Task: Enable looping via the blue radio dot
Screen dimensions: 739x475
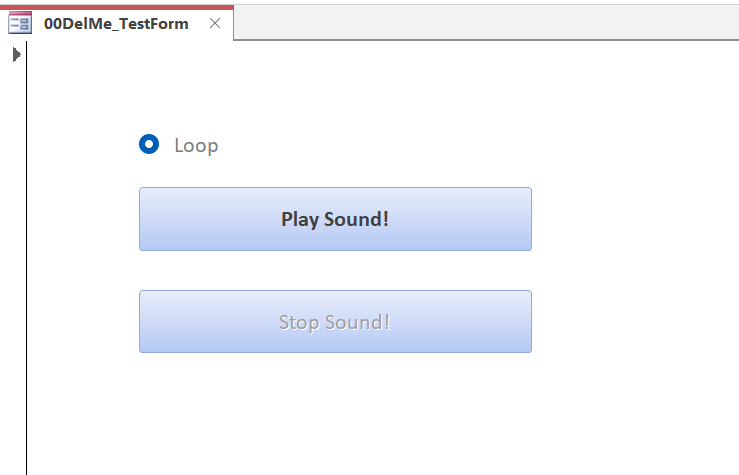Action: [x=149, y=145]
